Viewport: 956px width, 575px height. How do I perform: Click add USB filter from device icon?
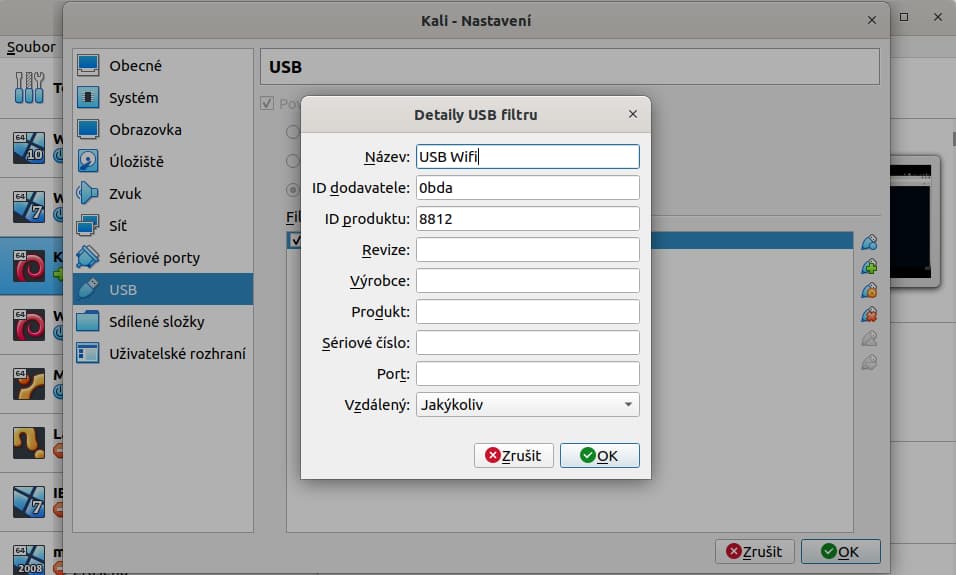click(x=869, y=266)
